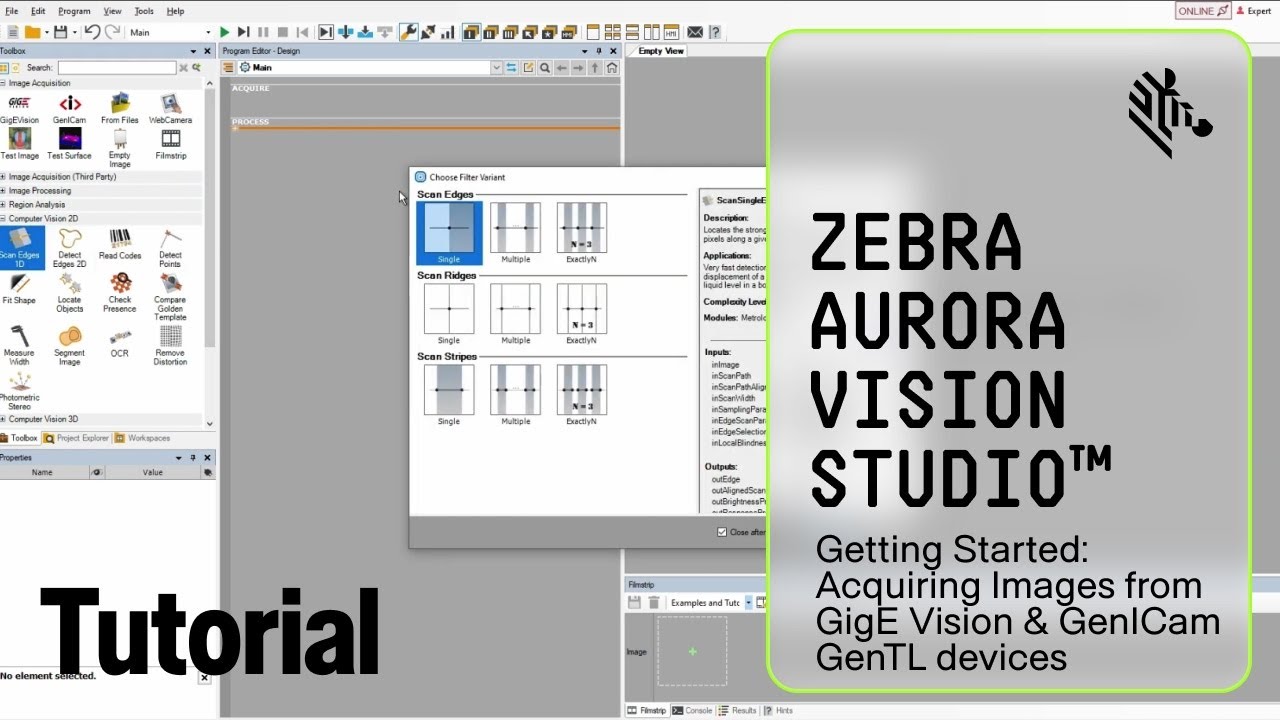The image size is (1280, 720).
Task: Choose the Remove Distortion tool
Action: pyautogui.click(x=171, y=346)
